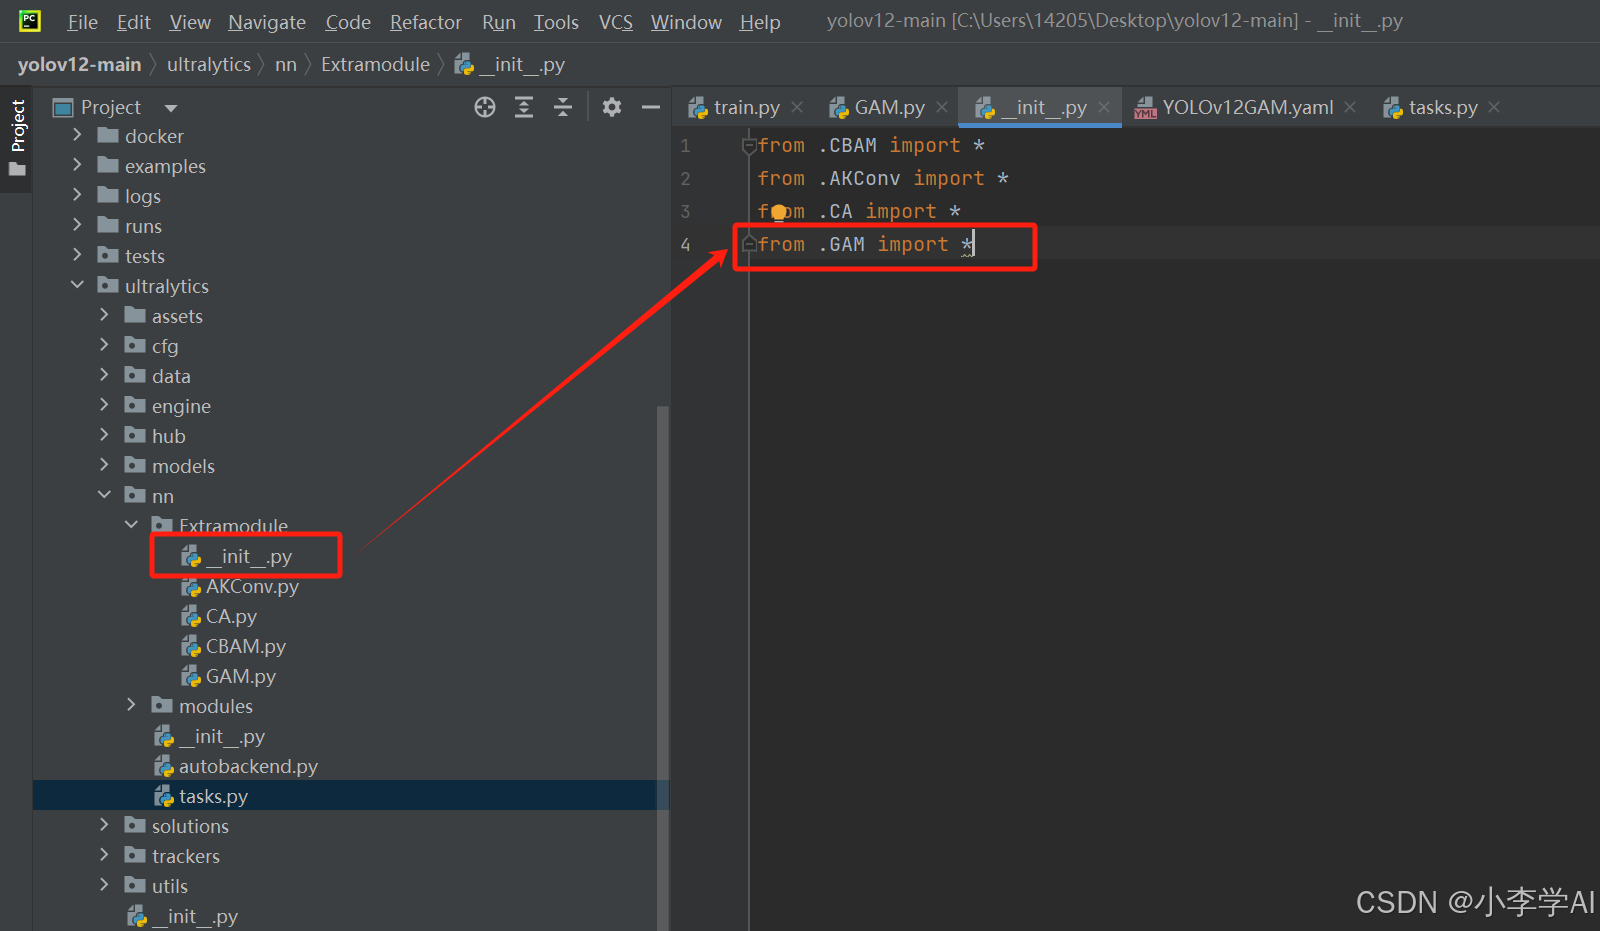
Task: Click the Project tree vertical scrollbar
Action: click(662, 667)
